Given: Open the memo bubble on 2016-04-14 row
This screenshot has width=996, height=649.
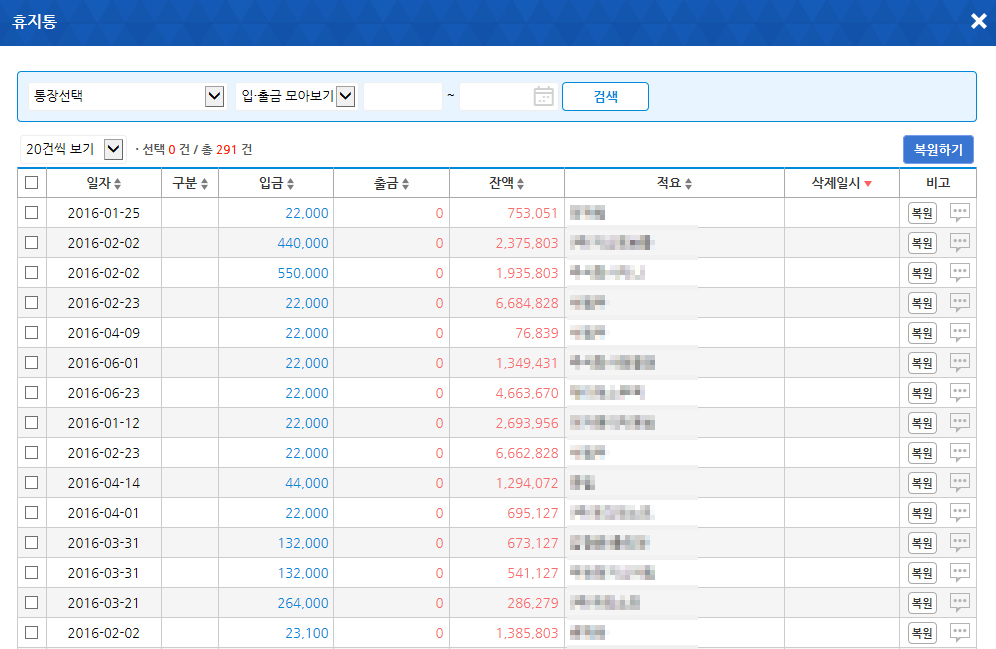Looking at the screenshot, I should (959, 482).
